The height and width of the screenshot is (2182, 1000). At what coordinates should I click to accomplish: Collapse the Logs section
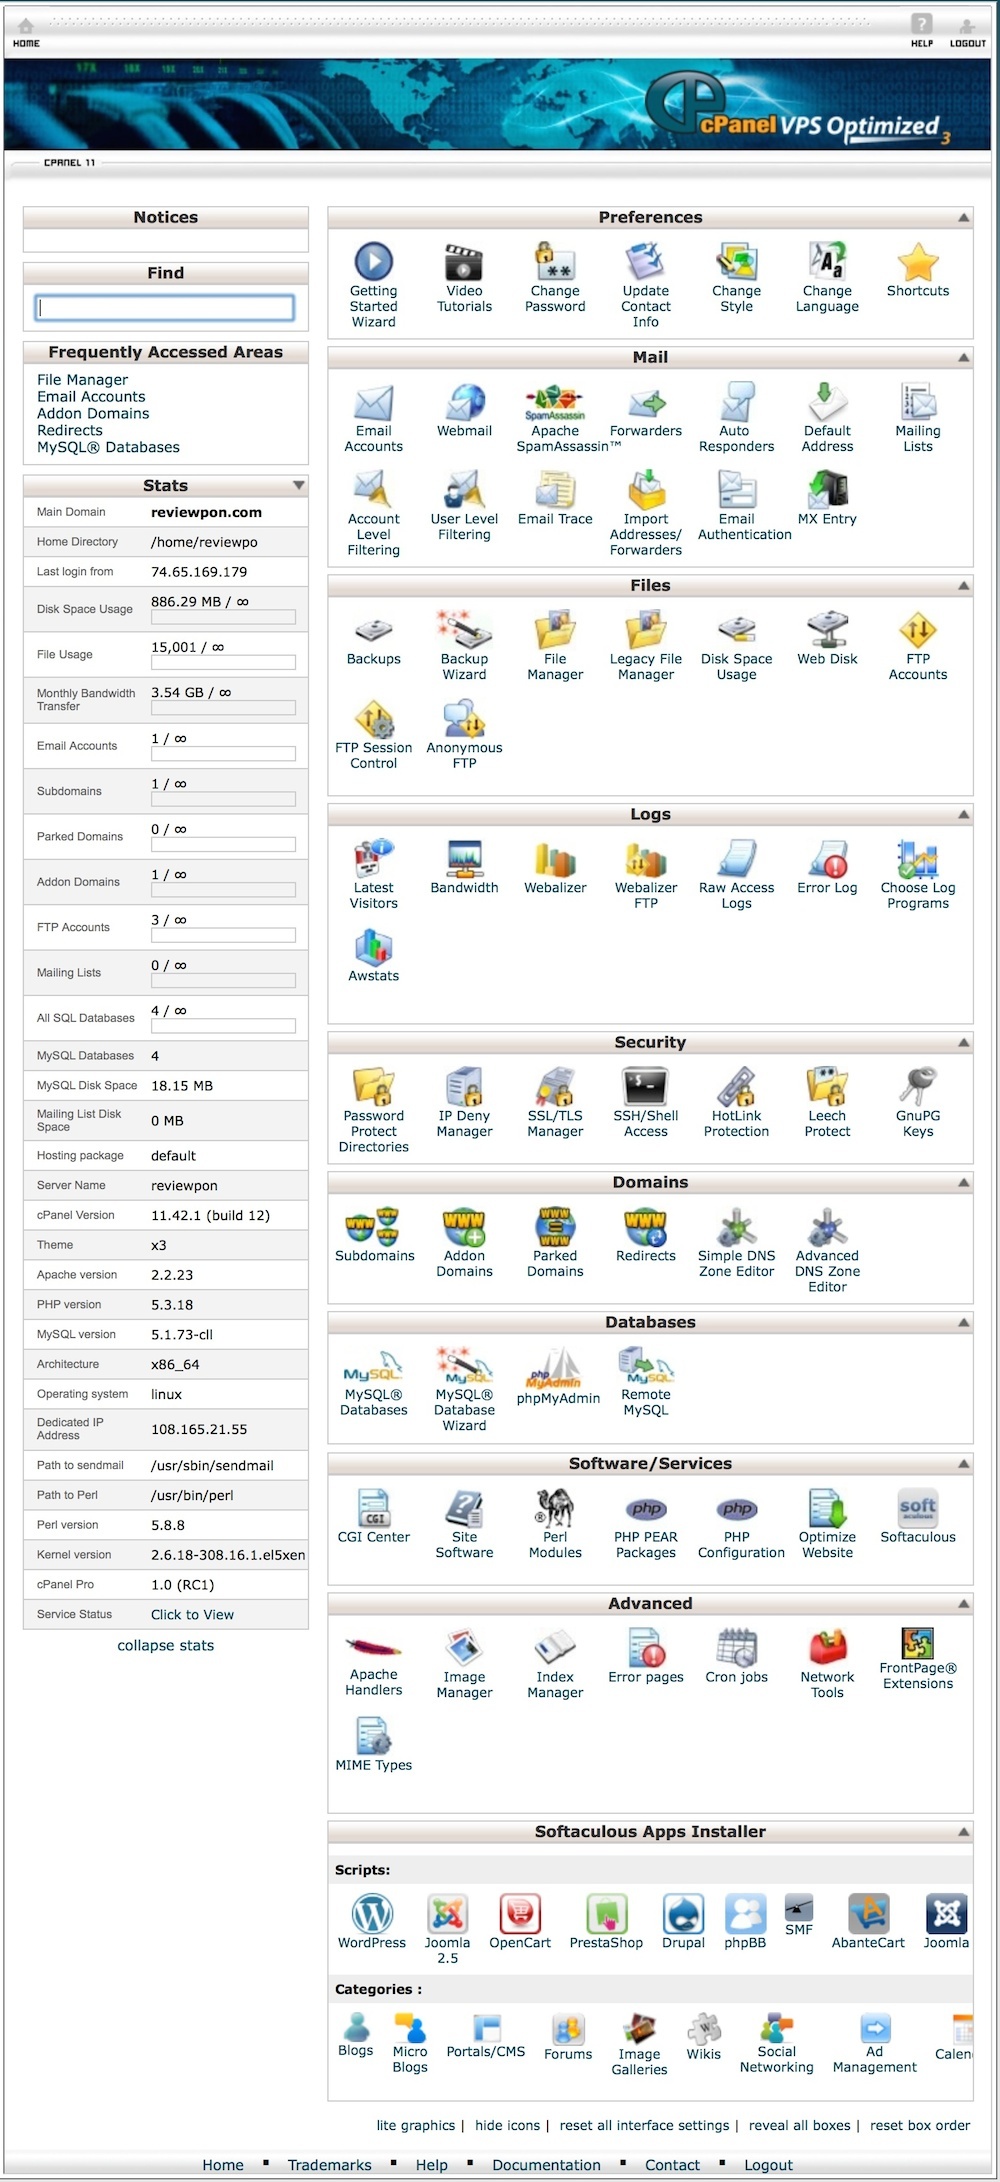[964, 814]
